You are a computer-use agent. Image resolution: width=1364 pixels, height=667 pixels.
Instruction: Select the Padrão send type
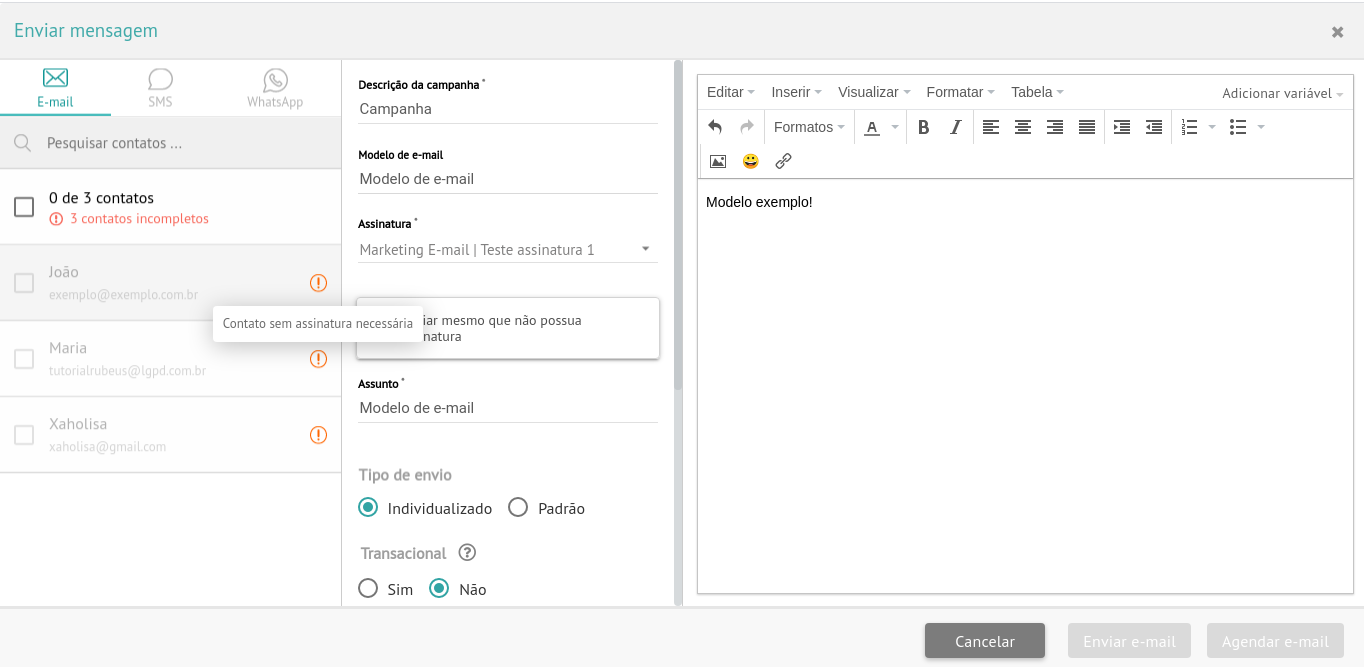pyautogui.click(x=518, y=508)
